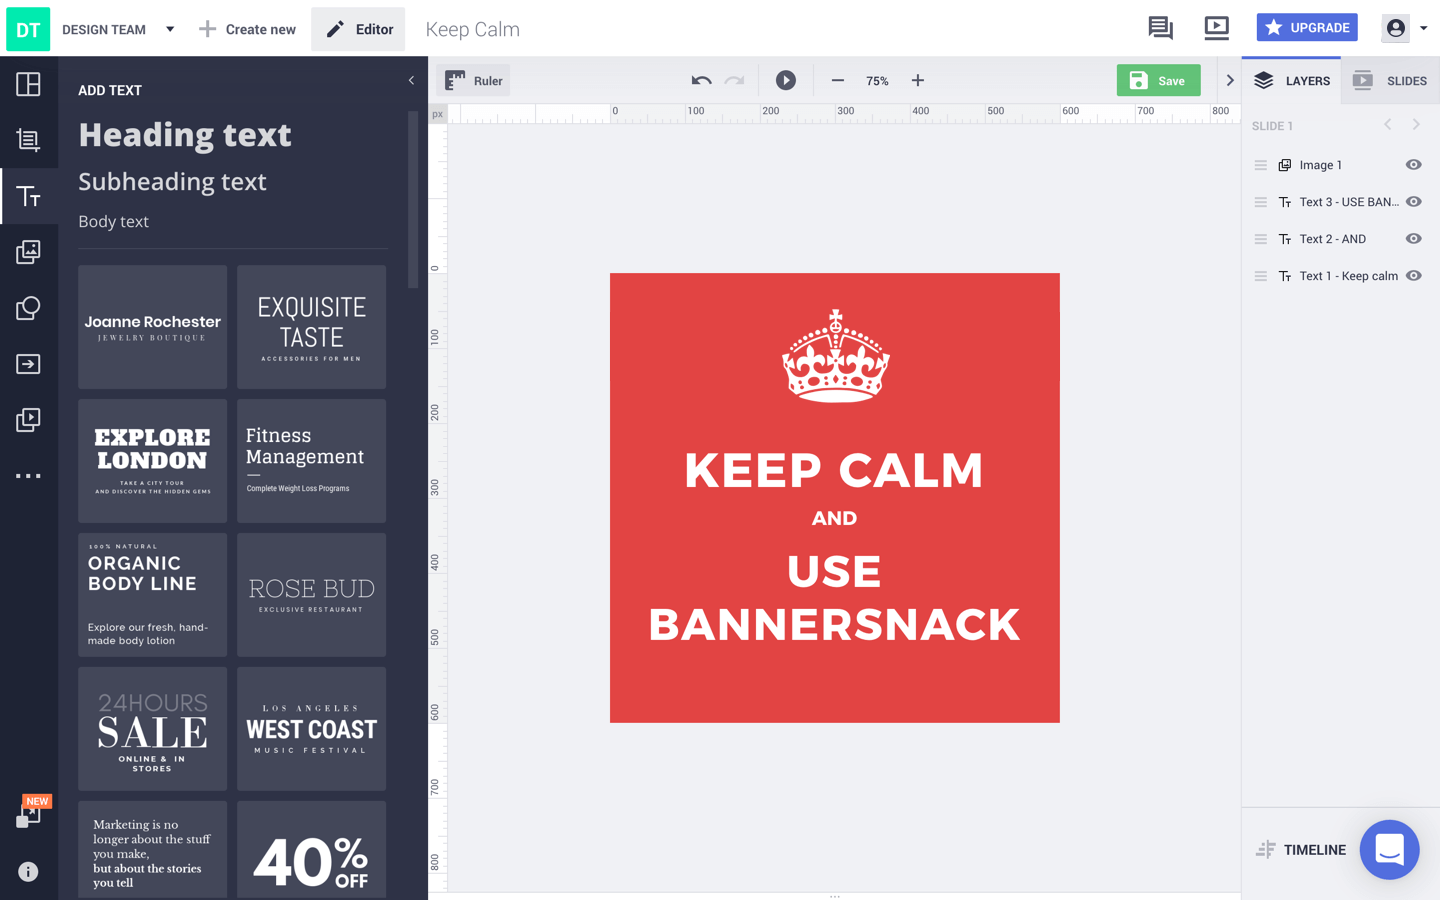The height and width of the screenshot is (900, 1440).
Task: Select the 24Hours Sale text preset
Action: click(x=152, y=729)
